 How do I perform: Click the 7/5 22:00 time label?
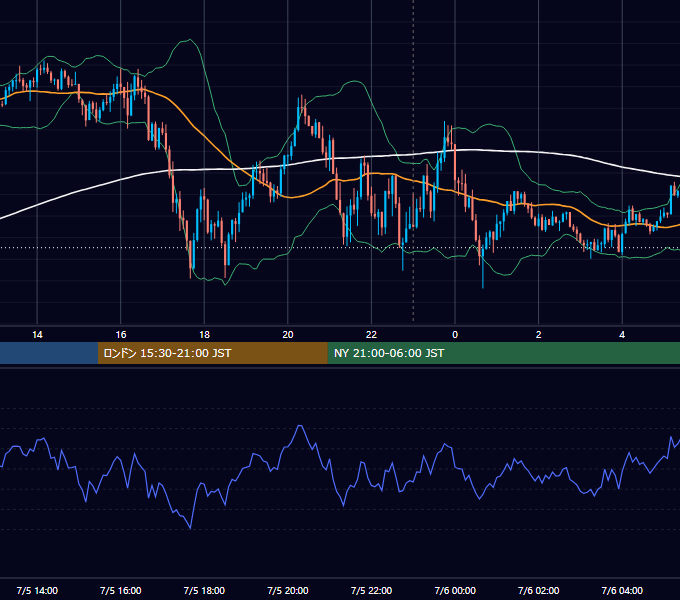[371, 590]
